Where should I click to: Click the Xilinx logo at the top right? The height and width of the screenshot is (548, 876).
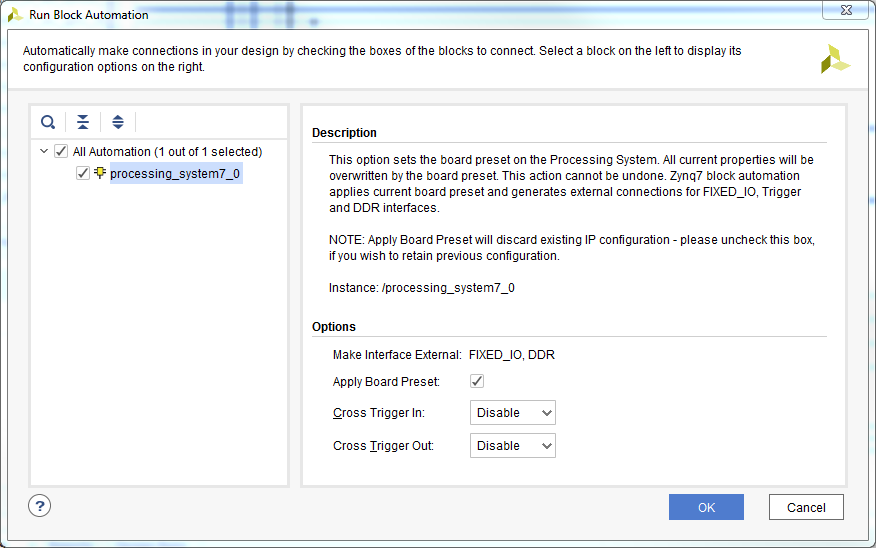coord(835,59)
